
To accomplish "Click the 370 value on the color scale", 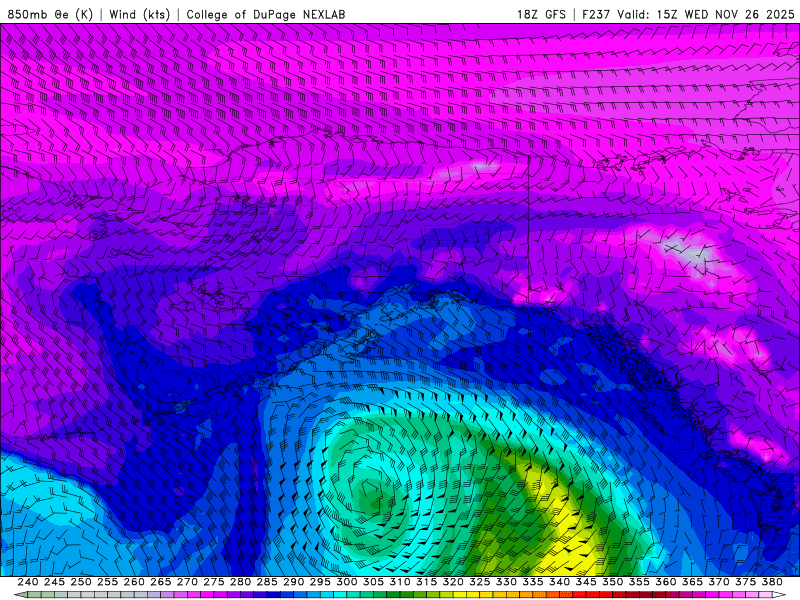I will 719,582.
